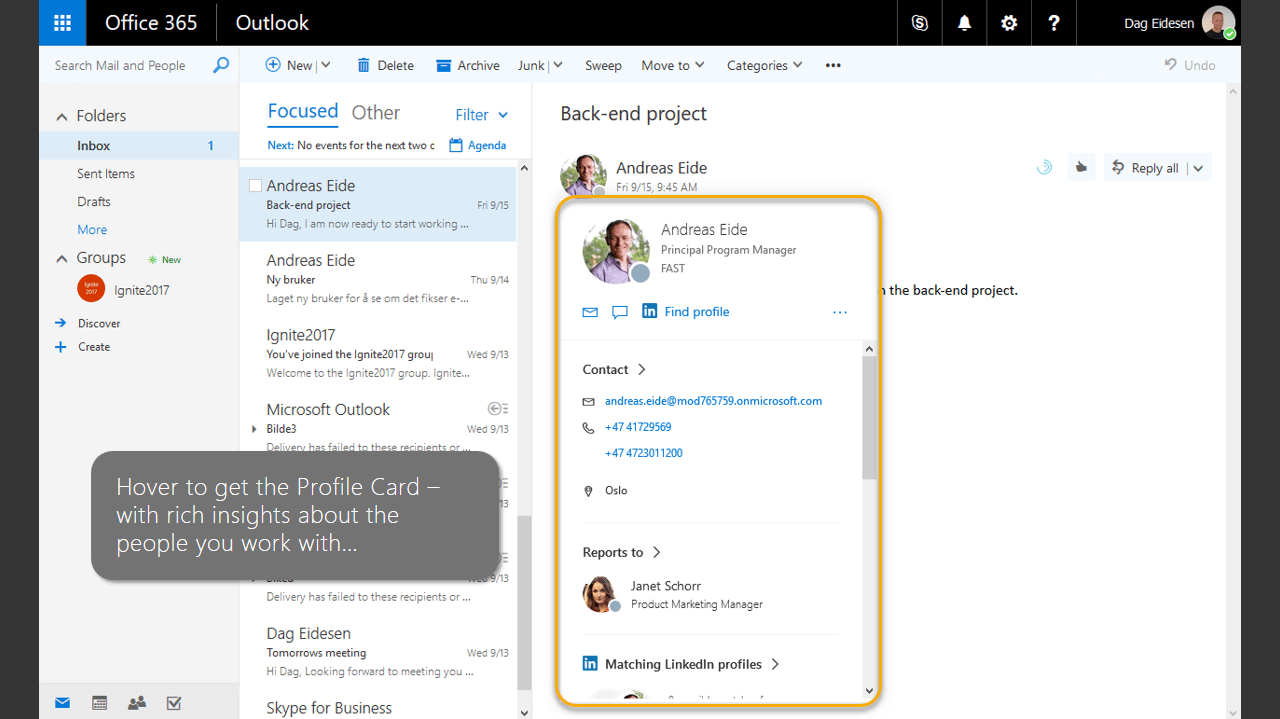Image resolution: width=1280 pixels, height=719 pixels.
Task: Open the Filter dropdown
Action: [481, 114]
